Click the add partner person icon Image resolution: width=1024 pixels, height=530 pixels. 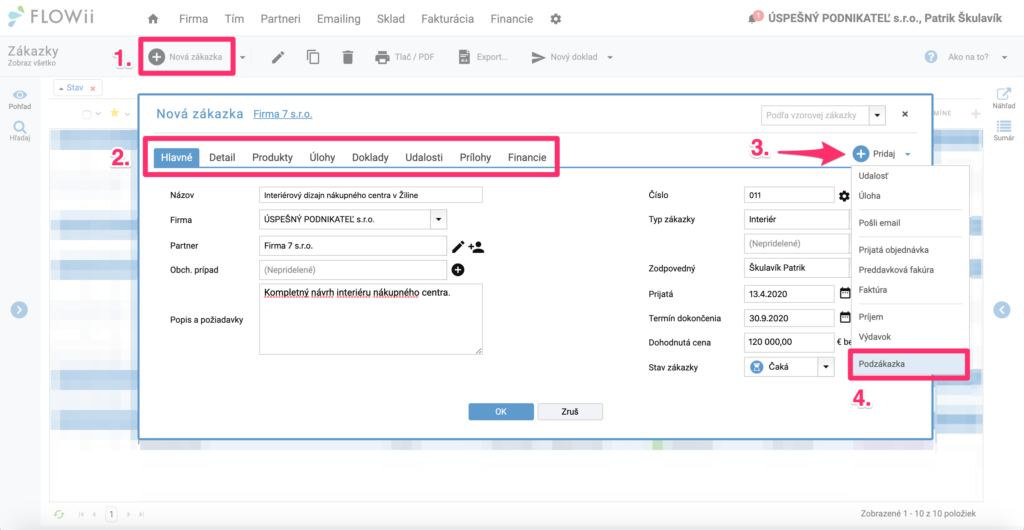(476, 247)
